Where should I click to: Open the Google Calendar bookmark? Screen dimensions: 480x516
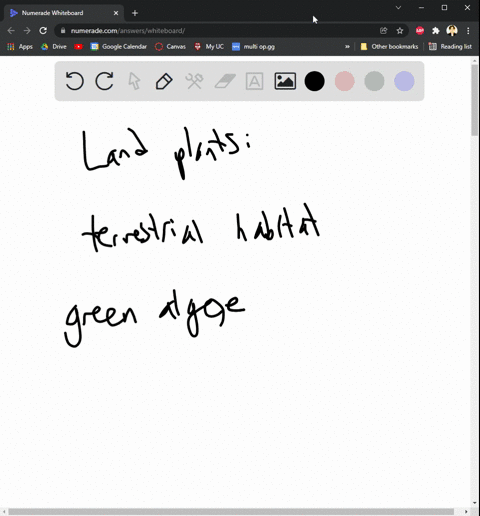click(x=119, y=47)
